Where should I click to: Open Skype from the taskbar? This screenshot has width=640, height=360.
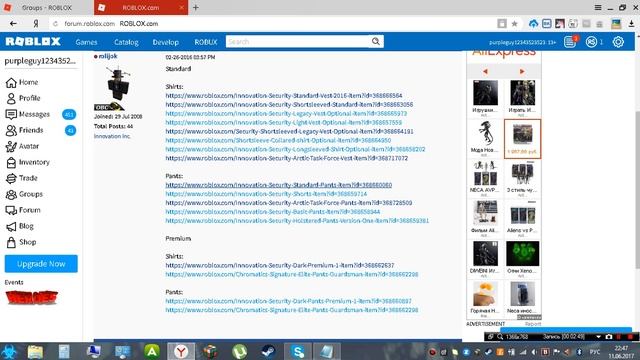coord(298,351)
